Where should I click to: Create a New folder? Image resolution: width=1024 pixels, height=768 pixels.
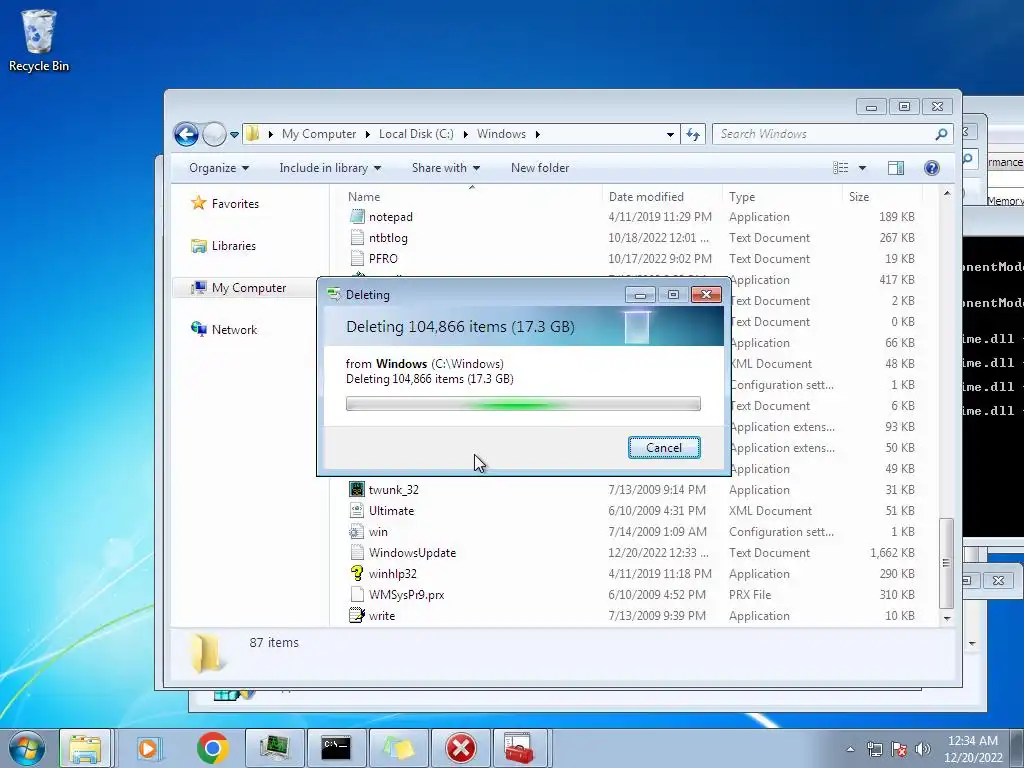(x=540, y=168)
